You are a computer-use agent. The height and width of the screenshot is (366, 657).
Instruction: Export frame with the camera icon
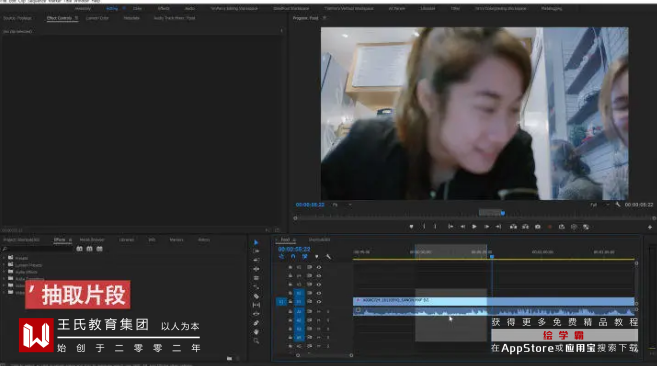pos(538,227)
